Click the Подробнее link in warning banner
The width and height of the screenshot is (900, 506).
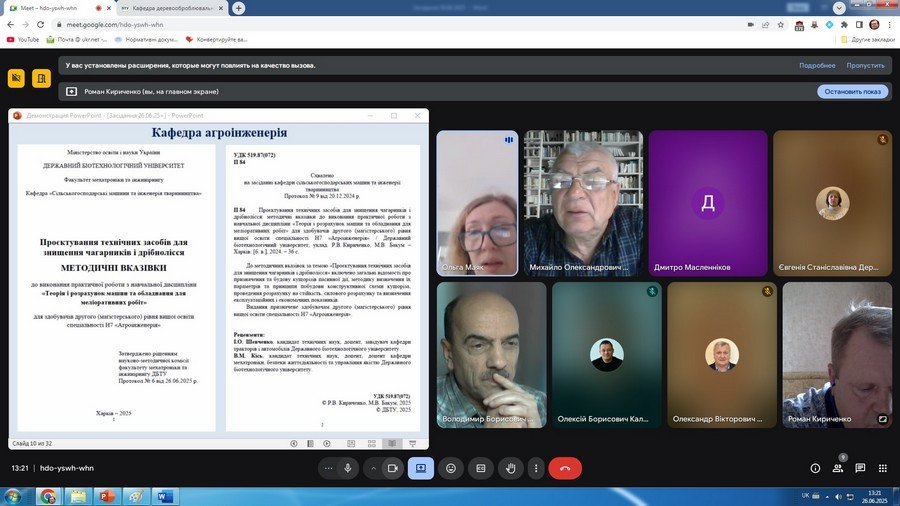tap(816, 65)
